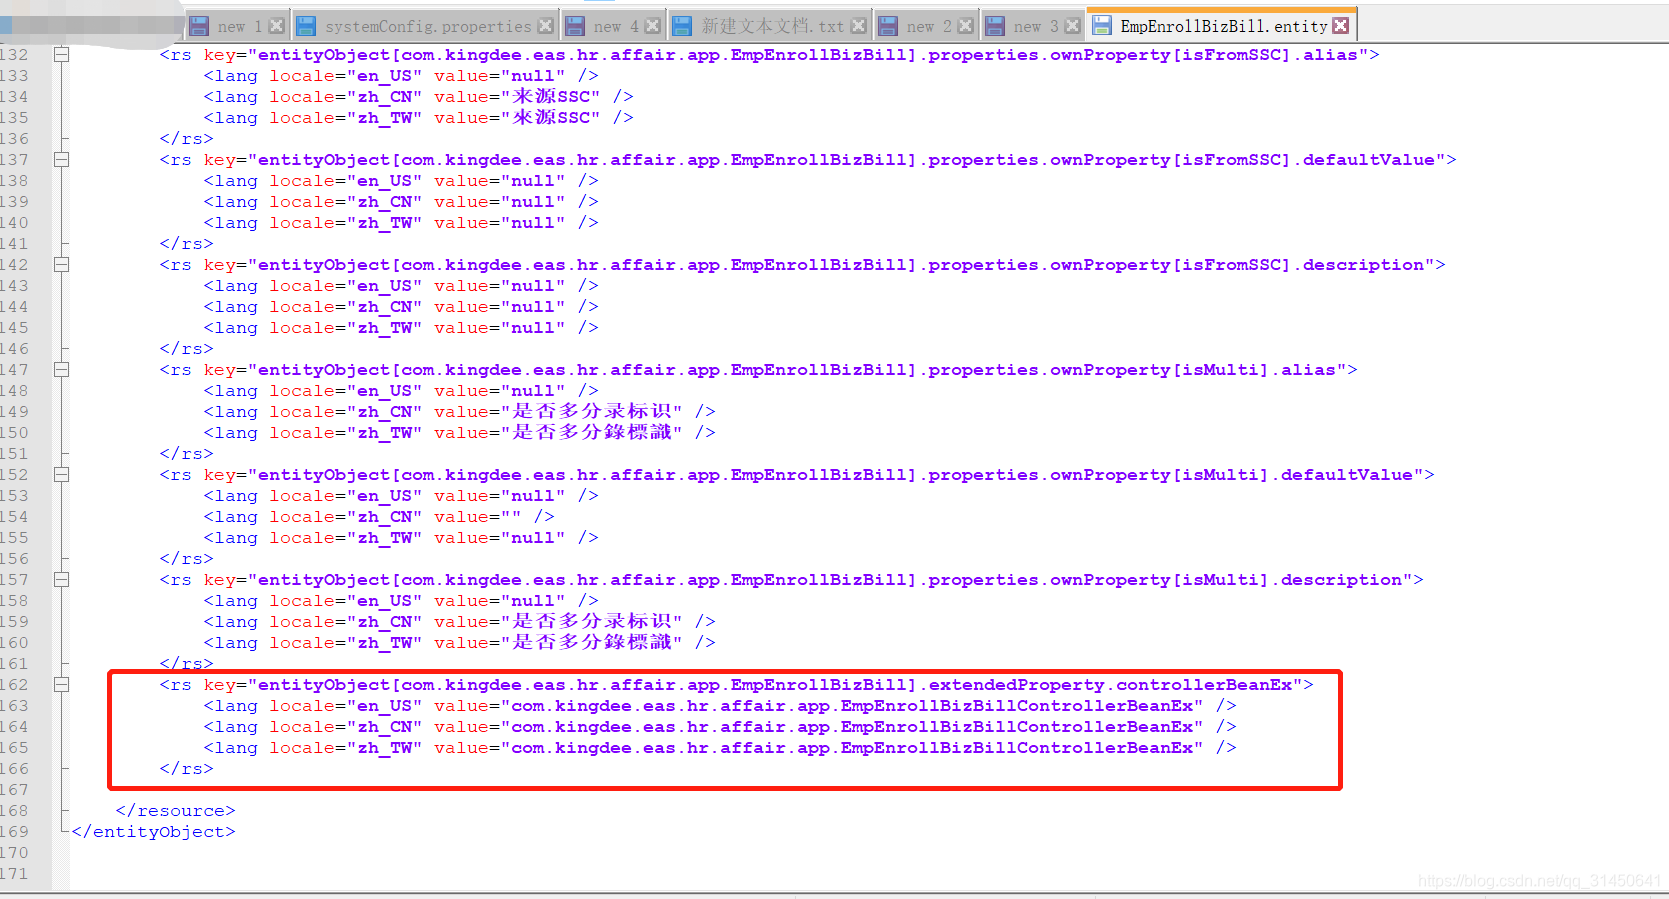Collapse the fold marker at line 147
The width and height of the screenshot is (1669, 899).
pyautogui.click(x=61, y=370)
